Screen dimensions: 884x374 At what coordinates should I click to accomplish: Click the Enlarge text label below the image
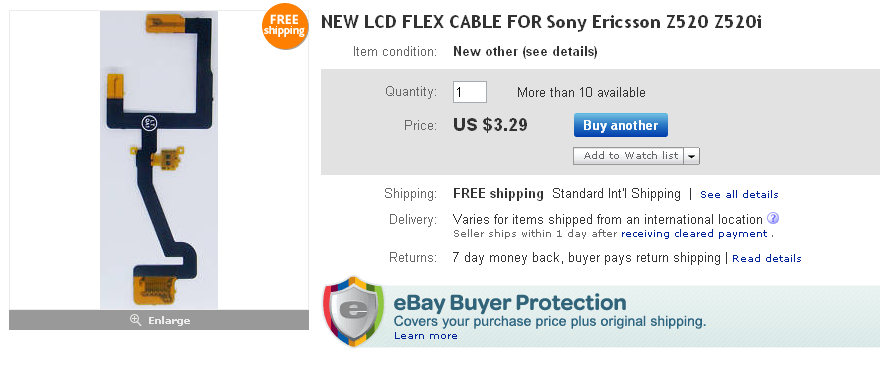tap(169, 320)
